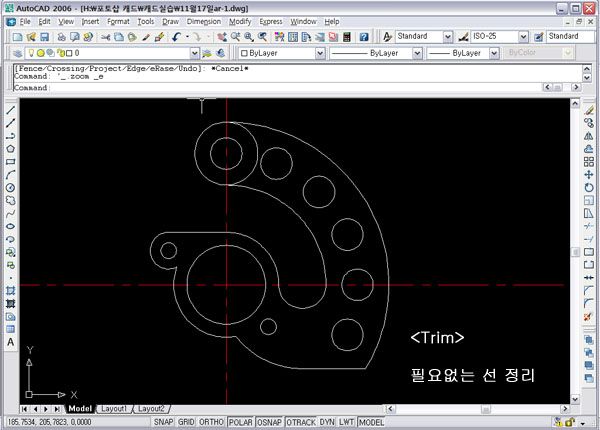The image size is (600, 430).
Task: Select the Ellipse draw tool
Action: point(10,226)
